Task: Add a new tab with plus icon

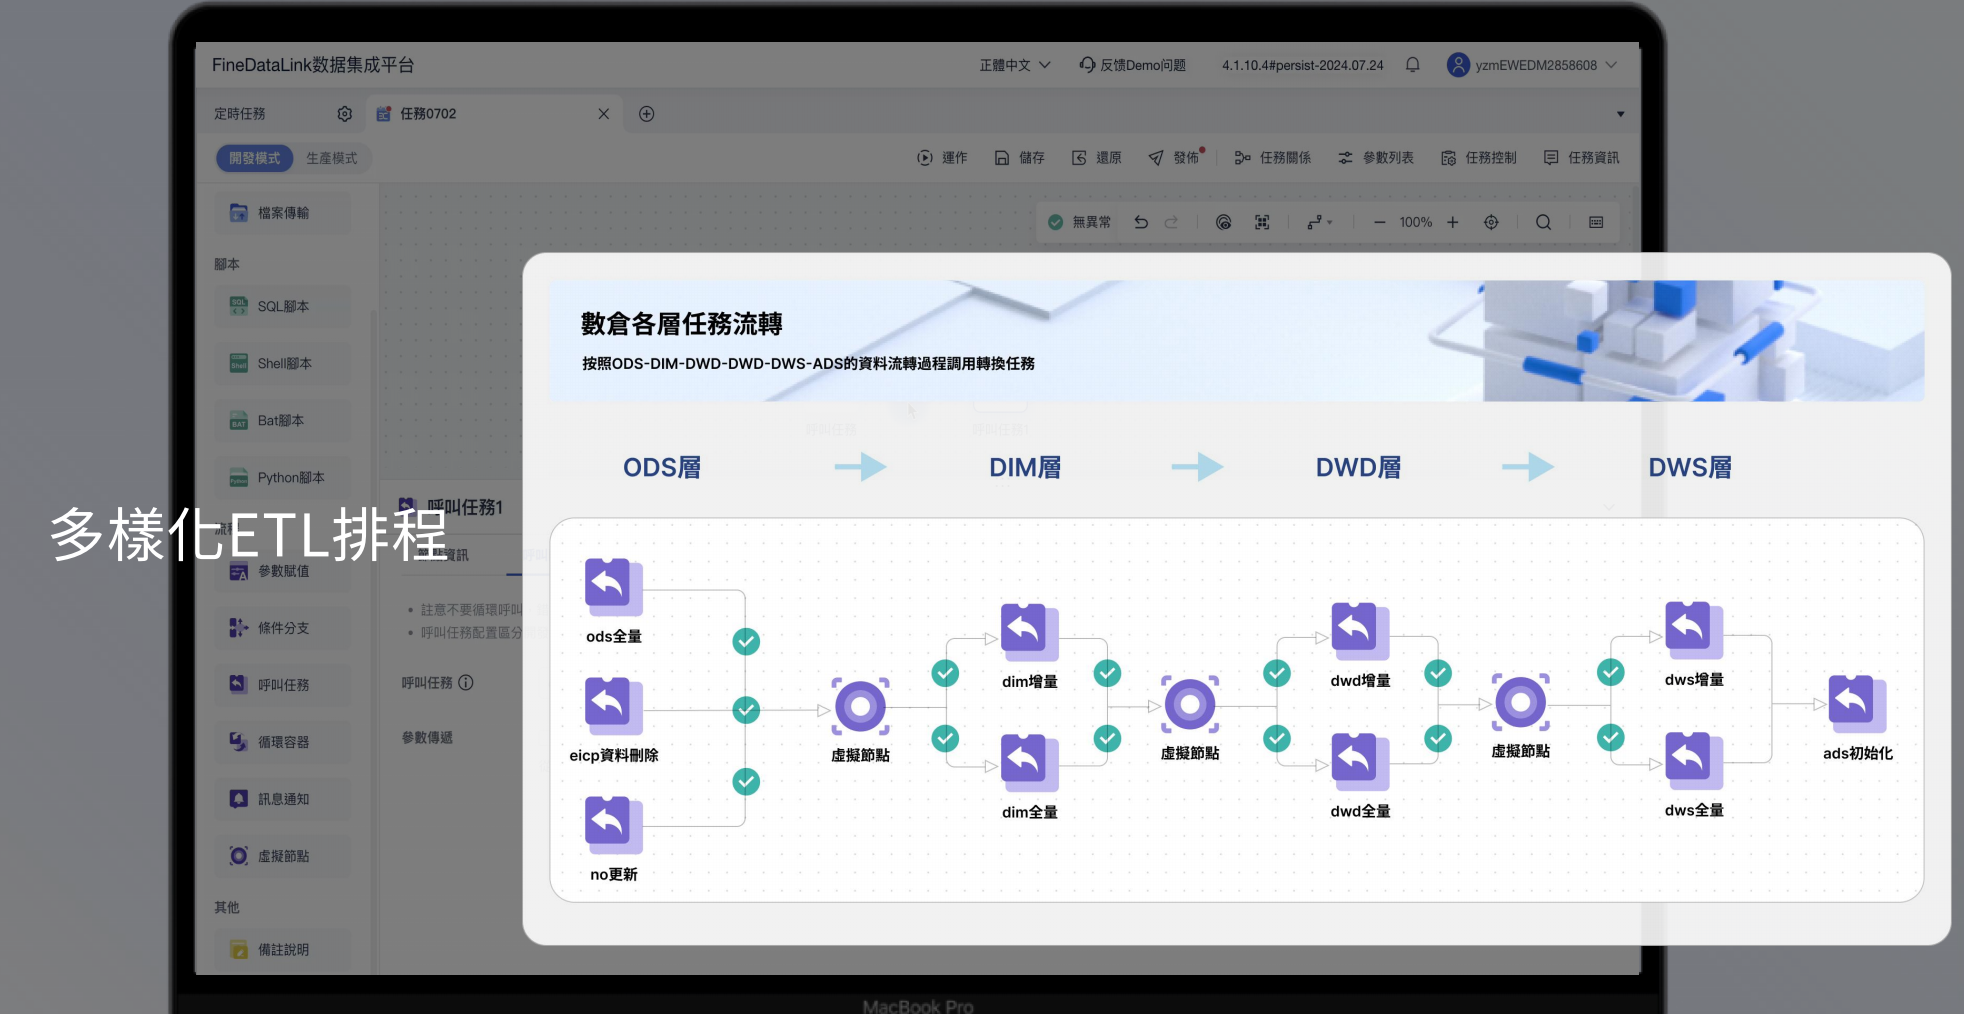Action: point(647,114)
